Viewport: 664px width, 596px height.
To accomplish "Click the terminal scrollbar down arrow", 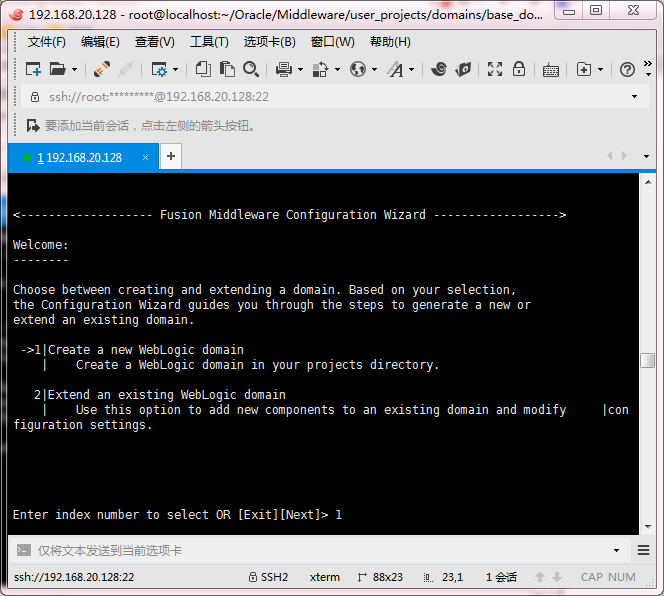I will click(648, 527).
